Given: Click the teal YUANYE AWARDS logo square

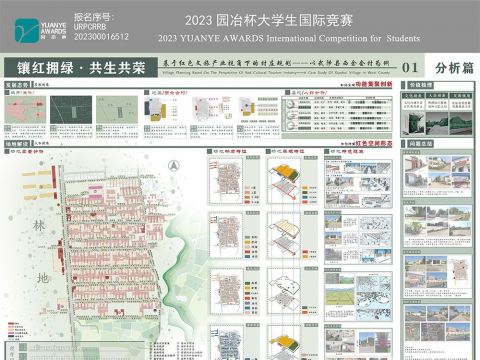Looking at the screenshot, I should point(27,30).
